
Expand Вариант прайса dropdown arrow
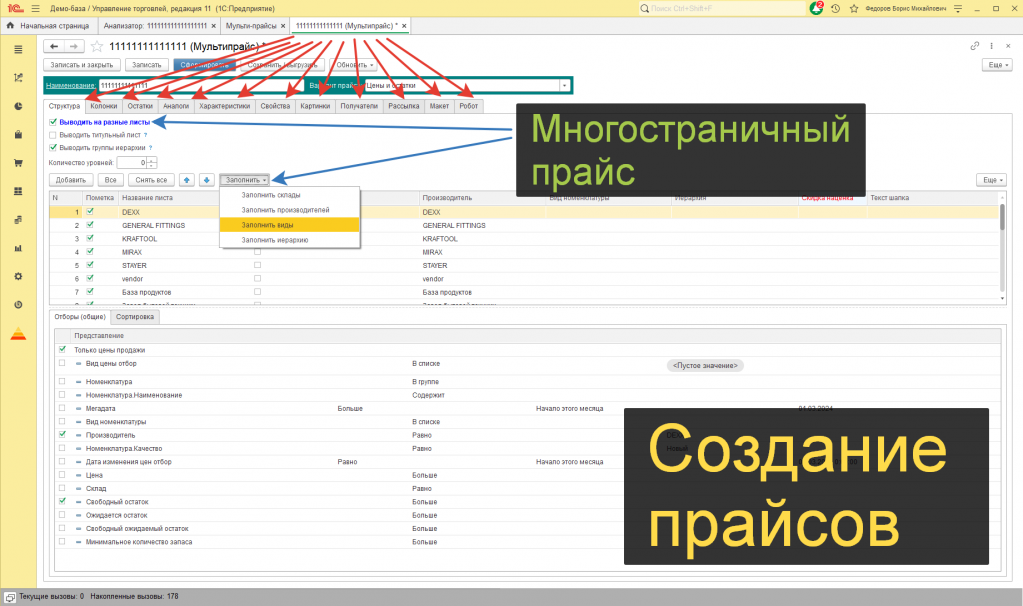pos(564,85)
